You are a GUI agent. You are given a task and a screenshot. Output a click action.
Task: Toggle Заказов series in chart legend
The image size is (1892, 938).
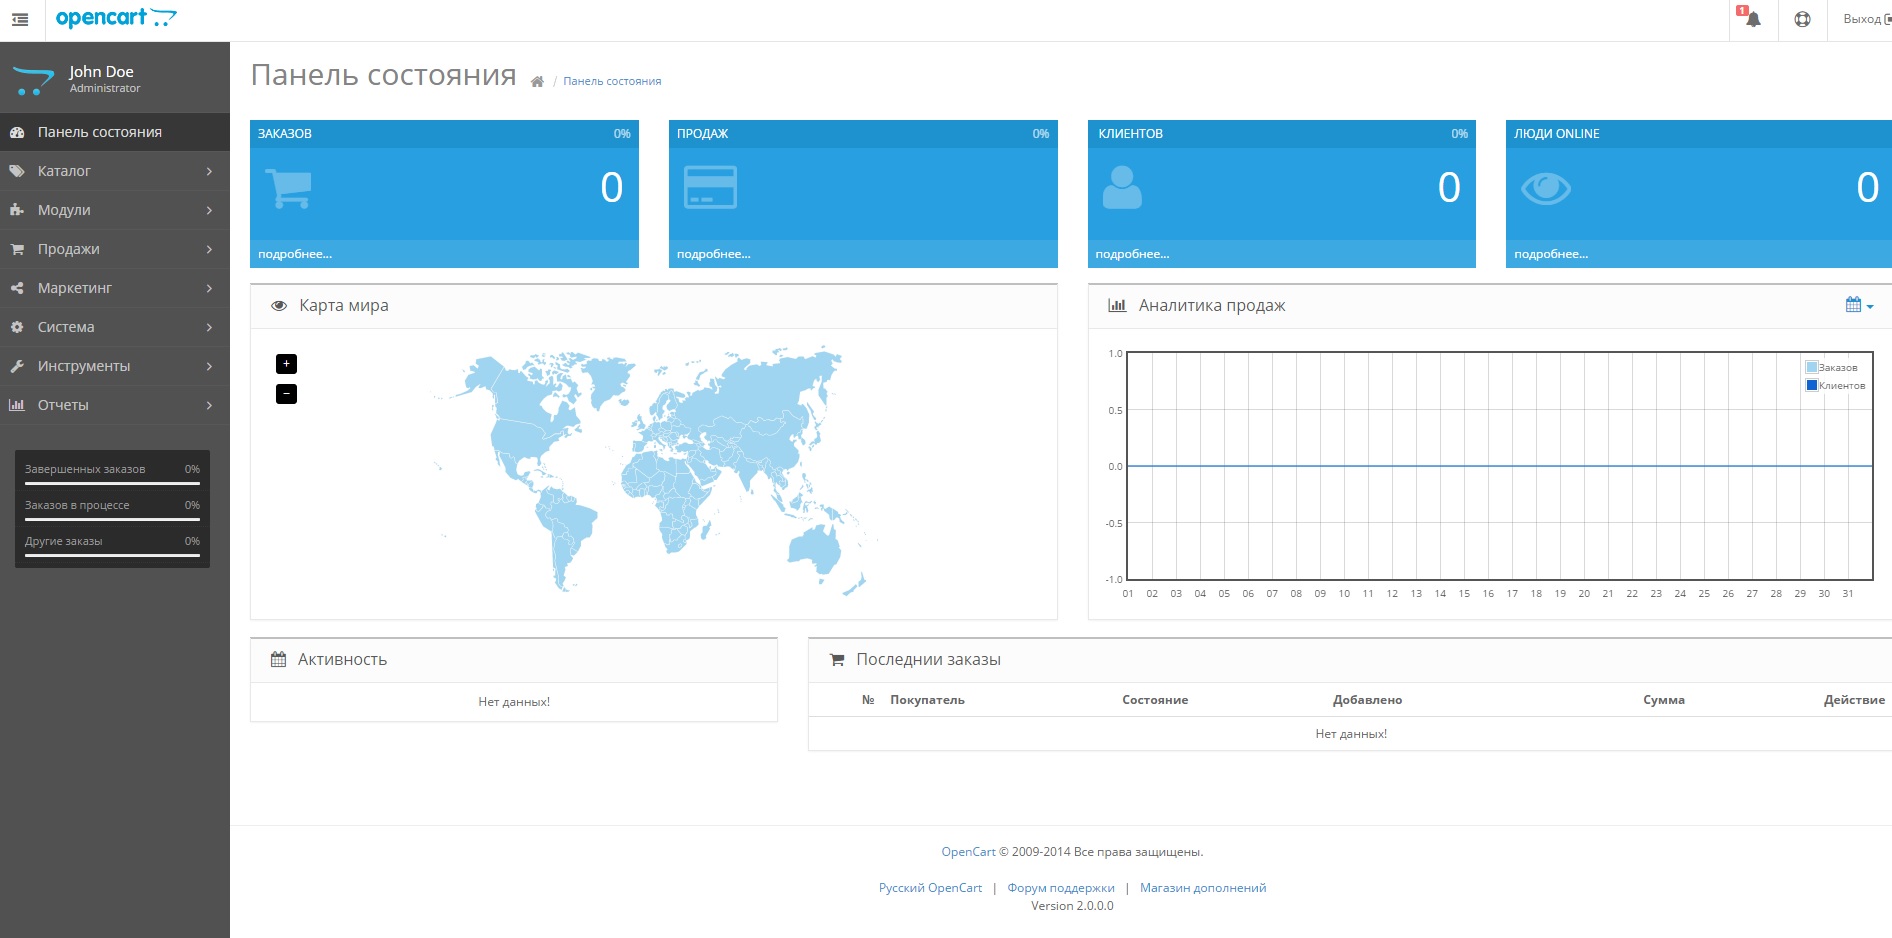(x=1832, y=367)
